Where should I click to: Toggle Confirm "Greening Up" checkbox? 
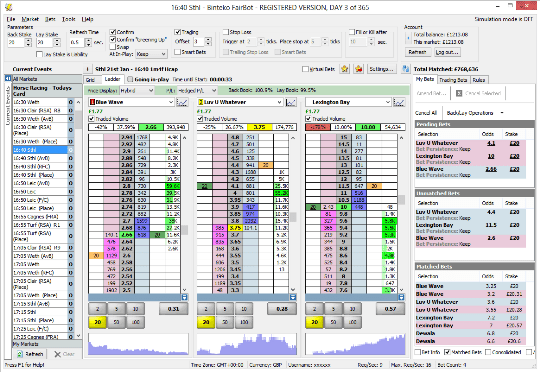pyautogui.click(x=113, y=39)
